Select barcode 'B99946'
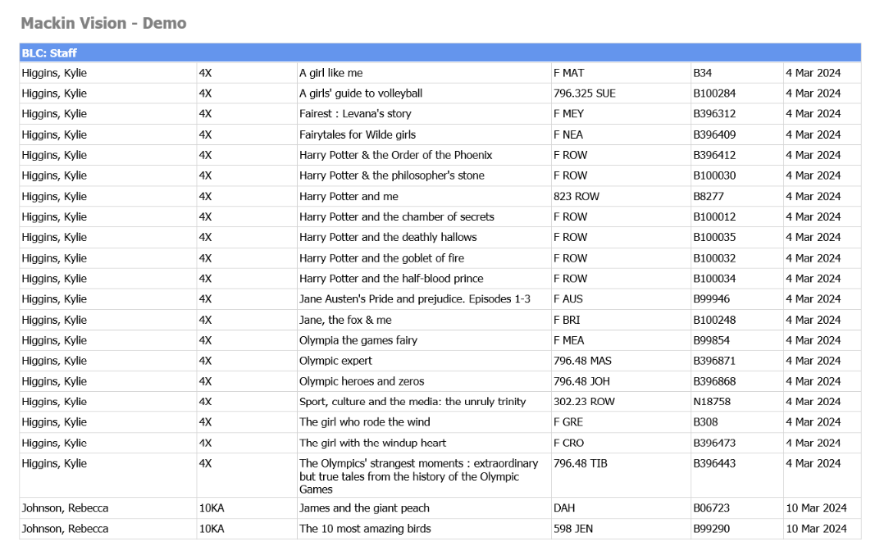 click(x=711, y=299)
